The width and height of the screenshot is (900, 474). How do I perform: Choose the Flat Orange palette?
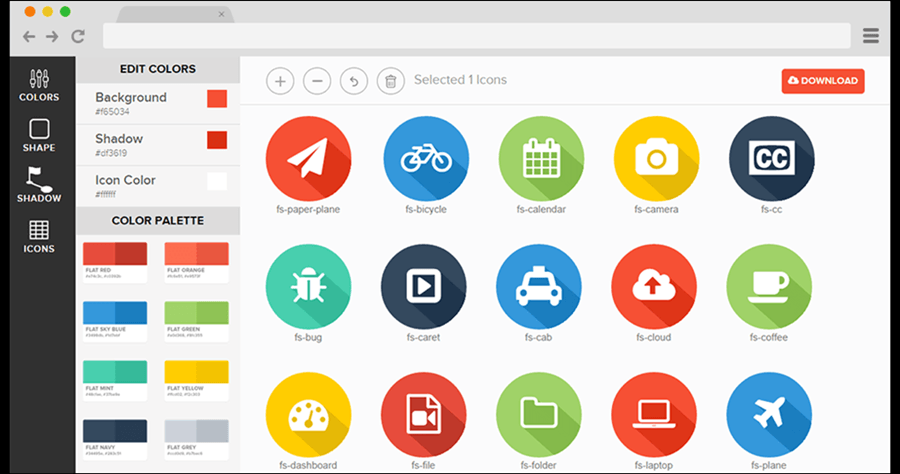(x=196, y=262)
